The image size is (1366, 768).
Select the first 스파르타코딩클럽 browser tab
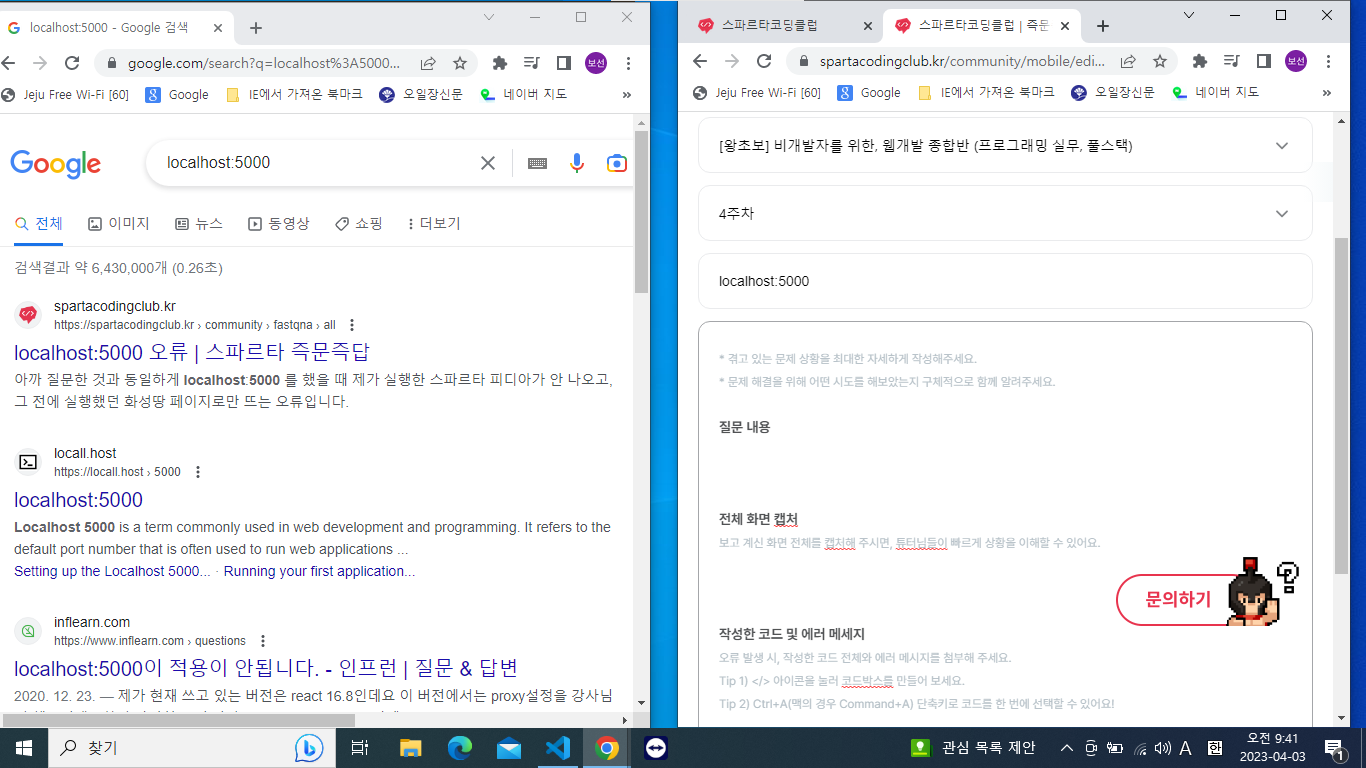point(785,26)
